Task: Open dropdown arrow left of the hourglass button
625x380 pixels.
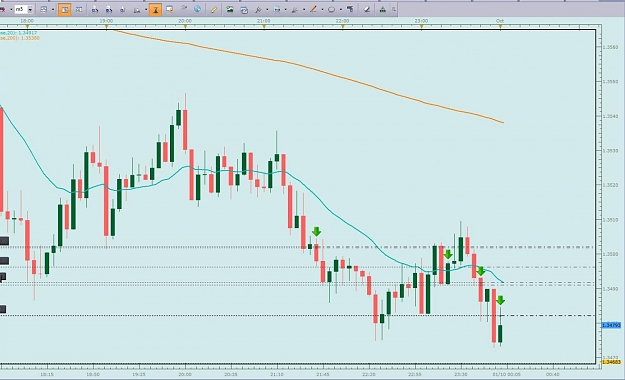Action: (x=146, y=10)
